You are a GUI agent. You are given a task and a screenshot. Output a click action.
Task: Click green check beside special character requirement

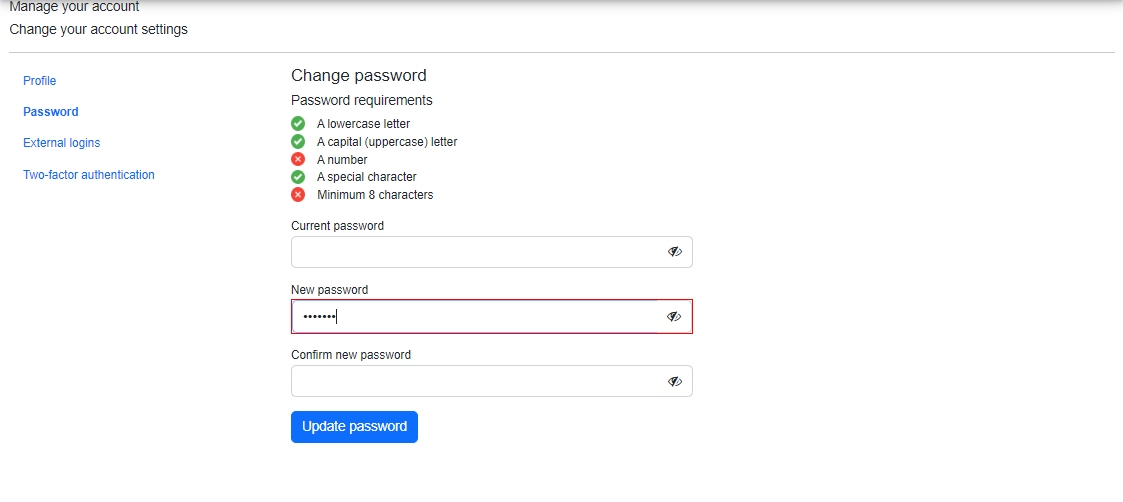coord(298,177)
